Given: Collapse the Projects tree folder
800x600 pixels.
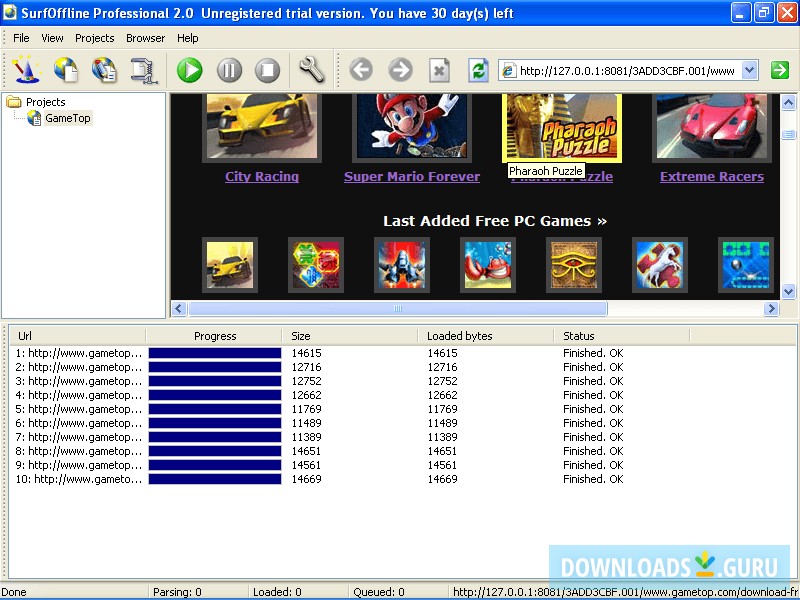Looking at the screenshot, I should (12, 101).
